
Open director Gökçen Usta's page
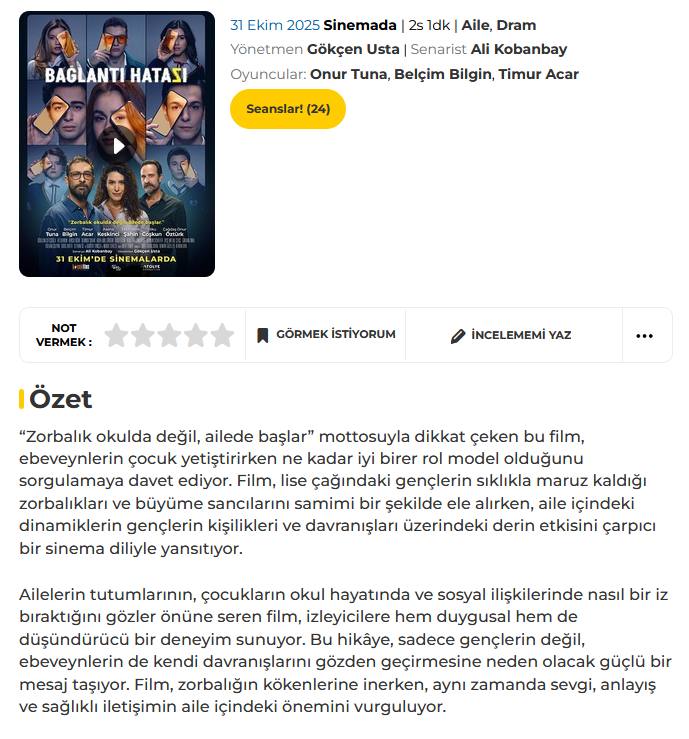[353, 49]
